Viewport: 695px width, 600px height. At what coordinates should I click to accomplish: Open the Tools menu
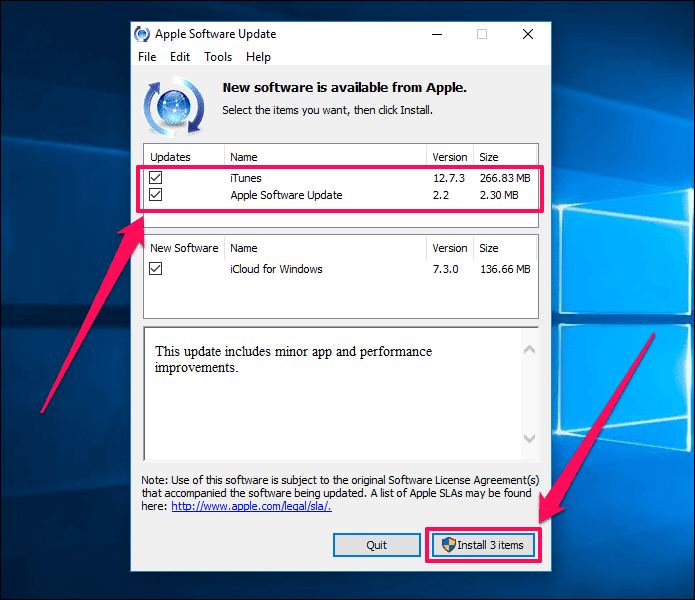[x=218, y=57]
